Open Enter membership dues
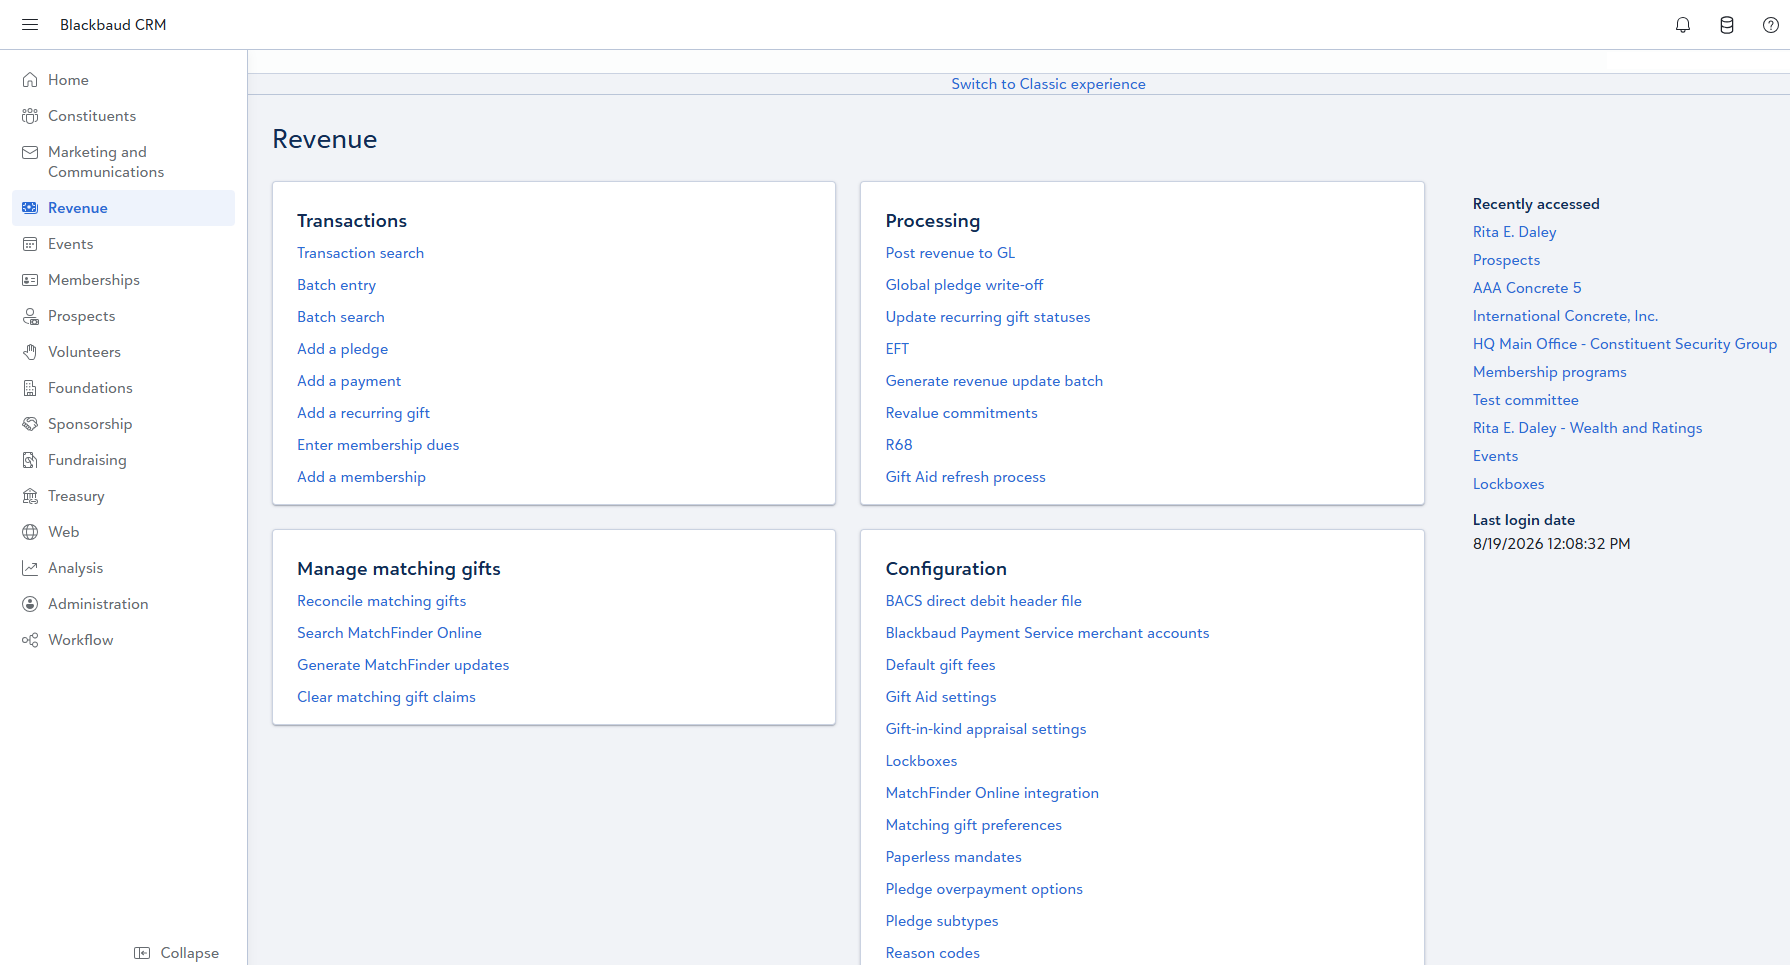The image size is (1790, 965). coord(378,445)
